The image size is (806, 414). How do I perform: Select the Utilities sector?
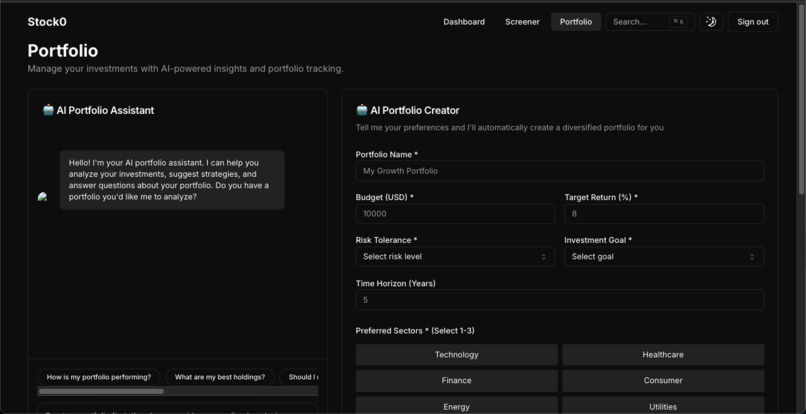[x=663, y=406]
